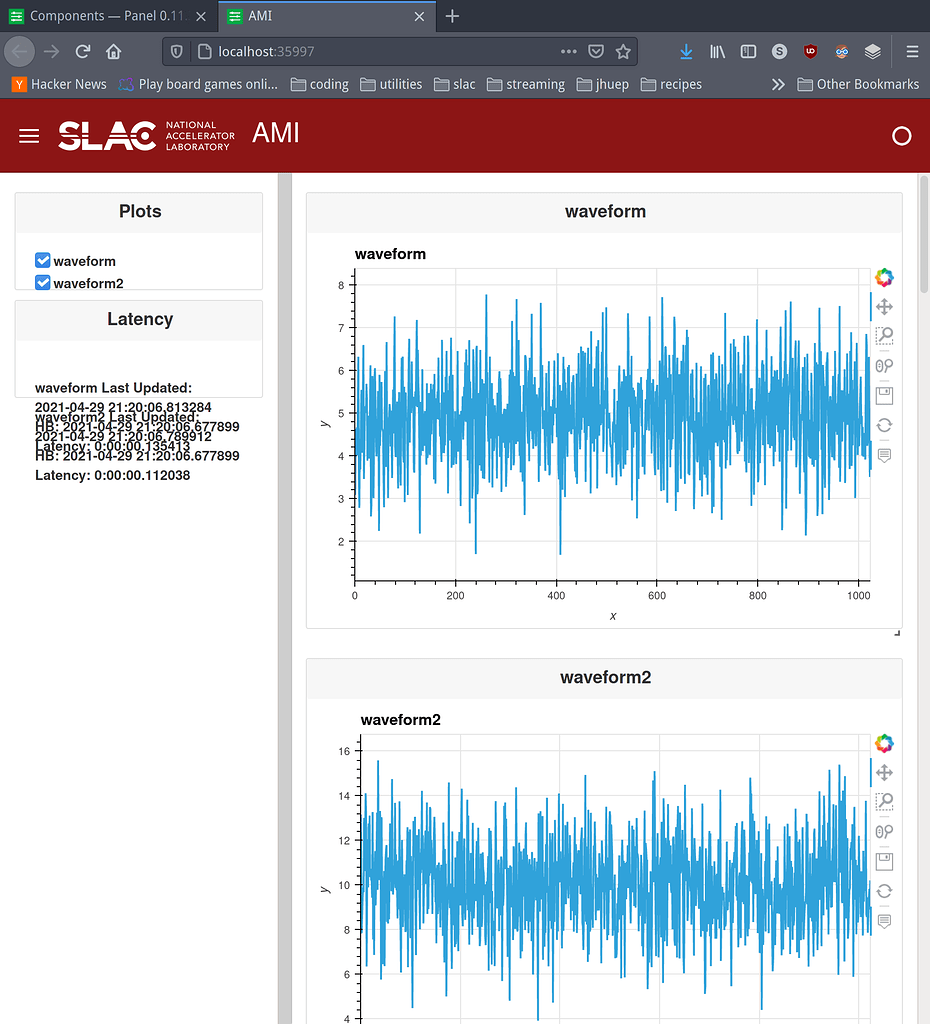The height and width of the screenshot is (1024, 930).
Task: Select the Pan tool on the waveform2 plot
Action: click(884, 772)
